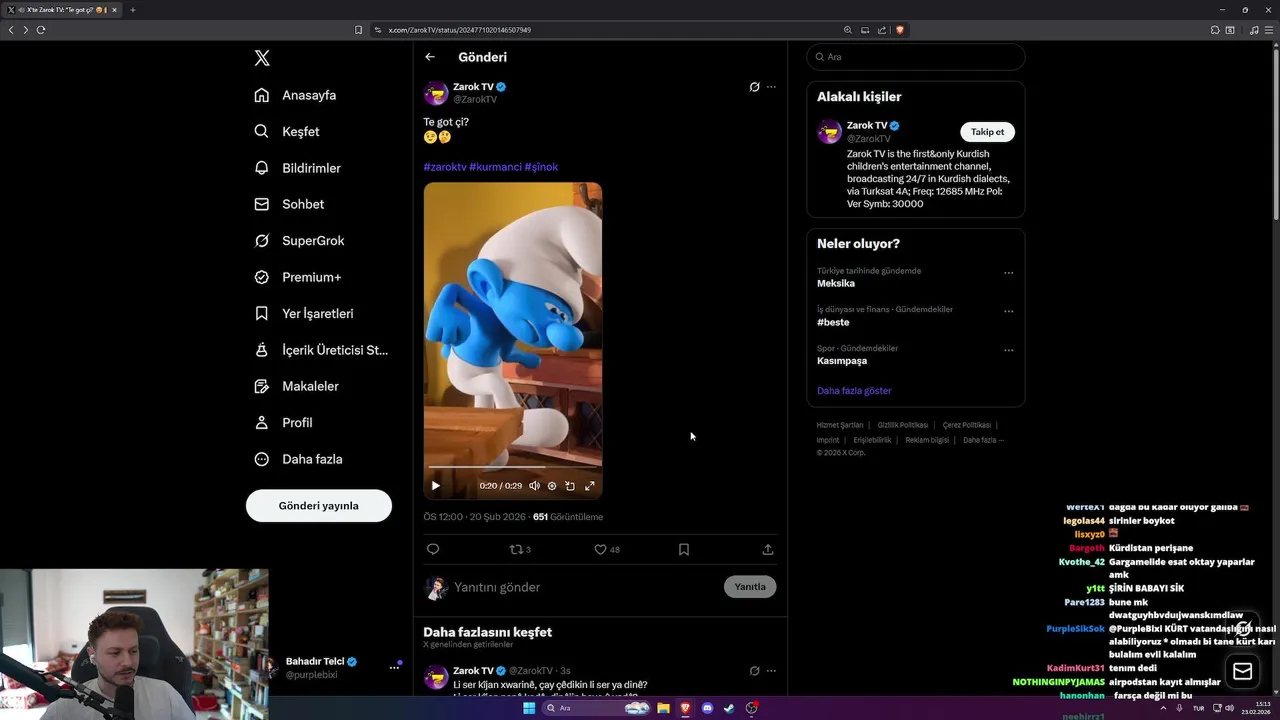Open Windows Start button
This screenshot has height=720, width=1280.
[x=529, y=708]
